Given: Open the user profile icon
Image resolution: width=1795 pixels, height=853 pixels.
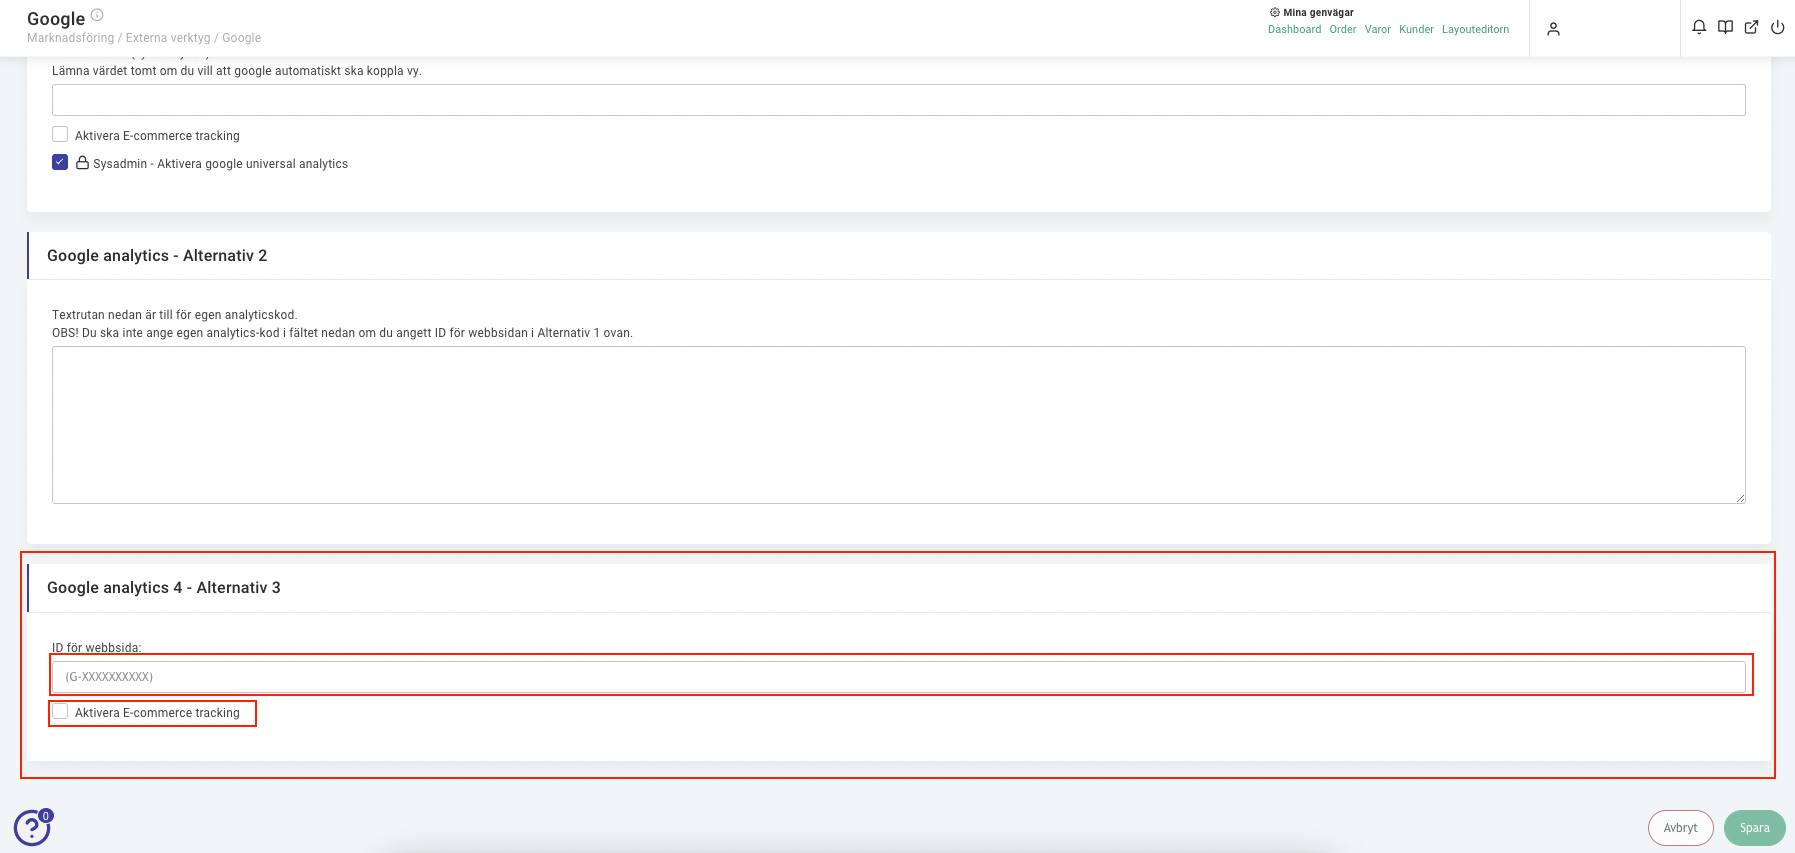Looking at the screenshot, I should [1553, 29].
